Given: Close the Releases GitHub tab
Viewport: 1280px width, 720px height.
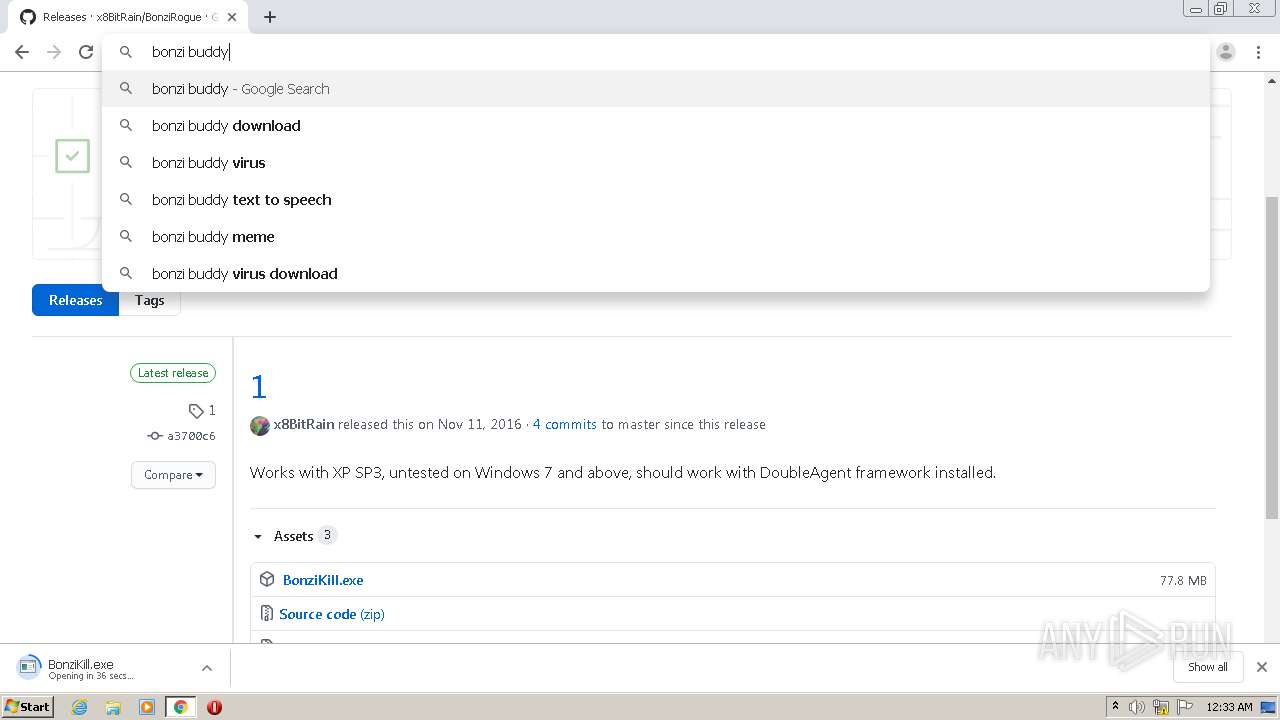Looking at the screenshot, I should tap(232, 17).
